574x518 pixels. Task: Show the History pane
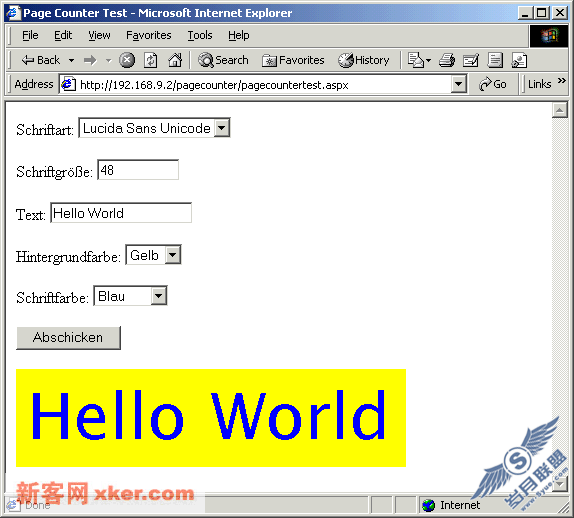(x=364, y=60)
